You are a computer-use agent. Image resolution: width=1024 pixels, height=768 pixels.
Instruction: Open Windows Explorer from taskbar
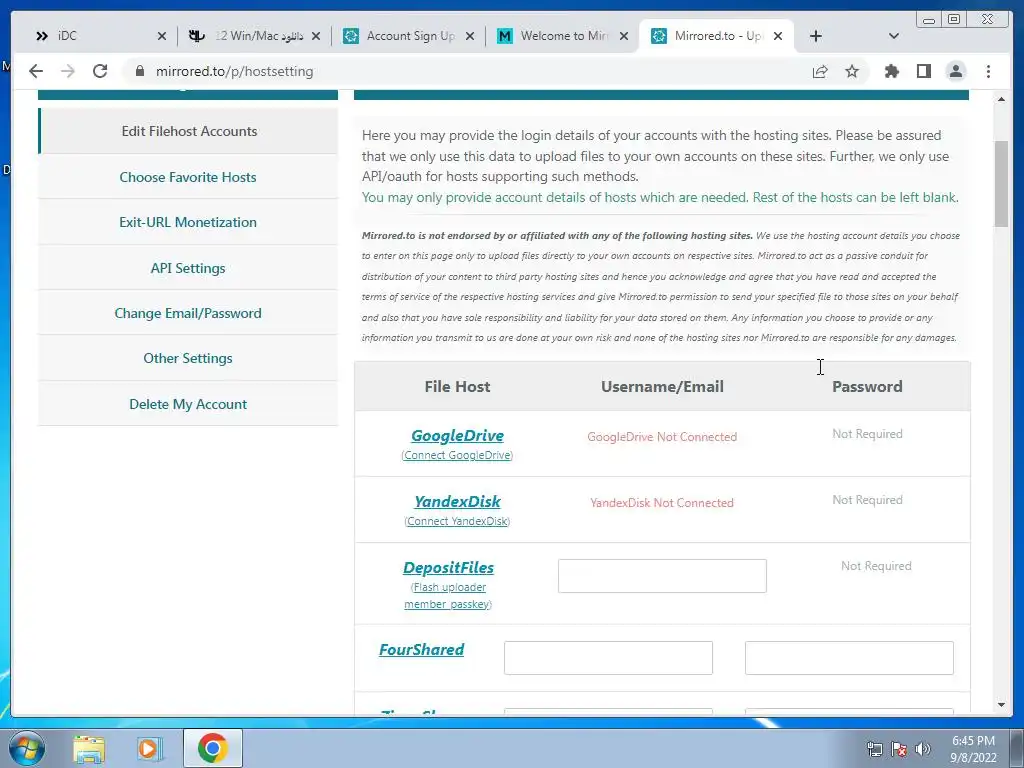tap(89, 748)
